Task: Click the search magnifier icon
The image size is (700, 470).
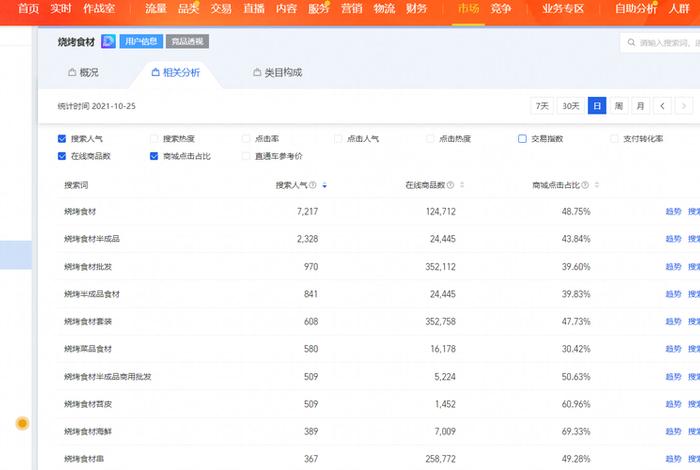Action: click(630, 43)
